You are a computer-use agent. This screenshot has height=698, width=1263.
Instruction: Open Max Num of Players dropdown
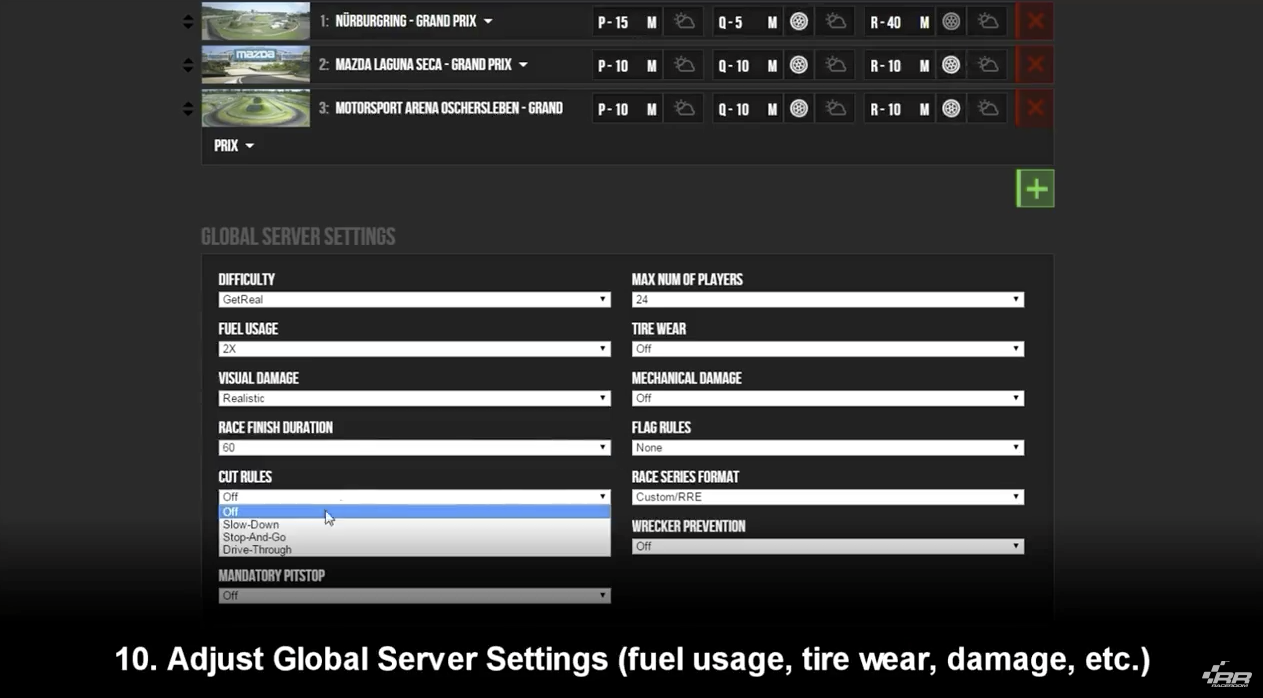pos(828,299)
